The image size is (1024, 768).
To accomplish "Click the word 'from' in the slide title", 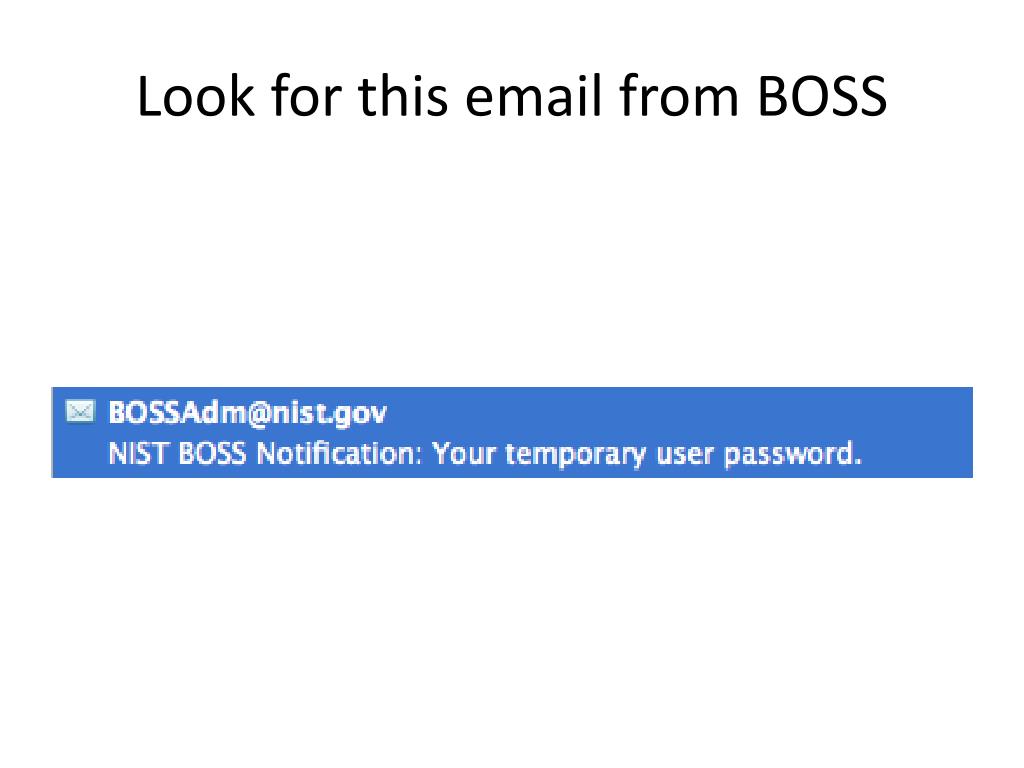I will coord(679,96).
